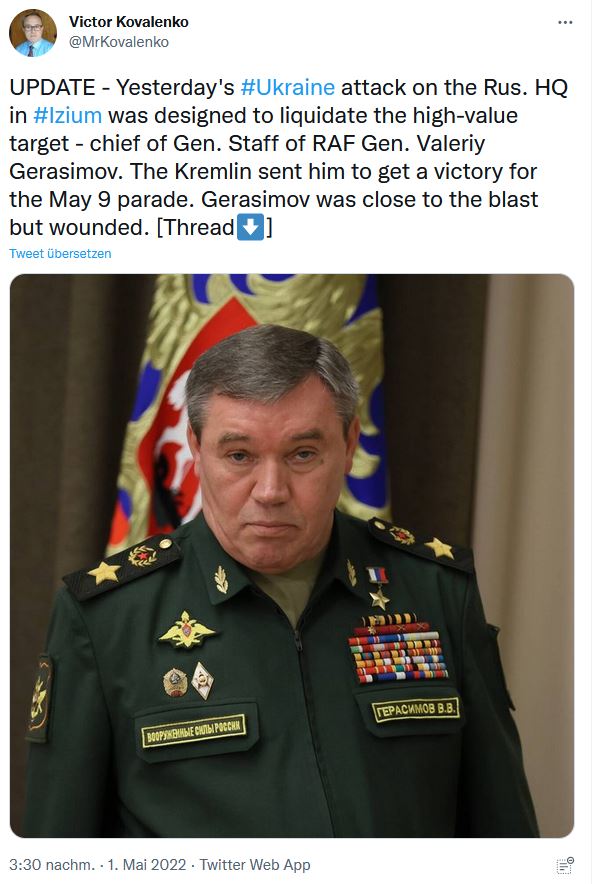Click the reply settings icon at bottom right
Image resolution: width=615 pixels, height=884 pixels.
click(565, 865)
